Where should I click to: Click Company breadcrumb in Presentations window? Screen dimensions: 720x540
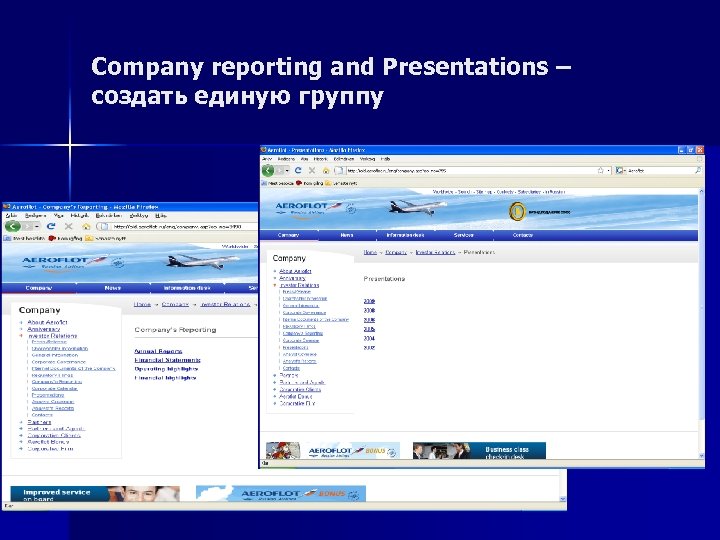click(x=396, y=252)
